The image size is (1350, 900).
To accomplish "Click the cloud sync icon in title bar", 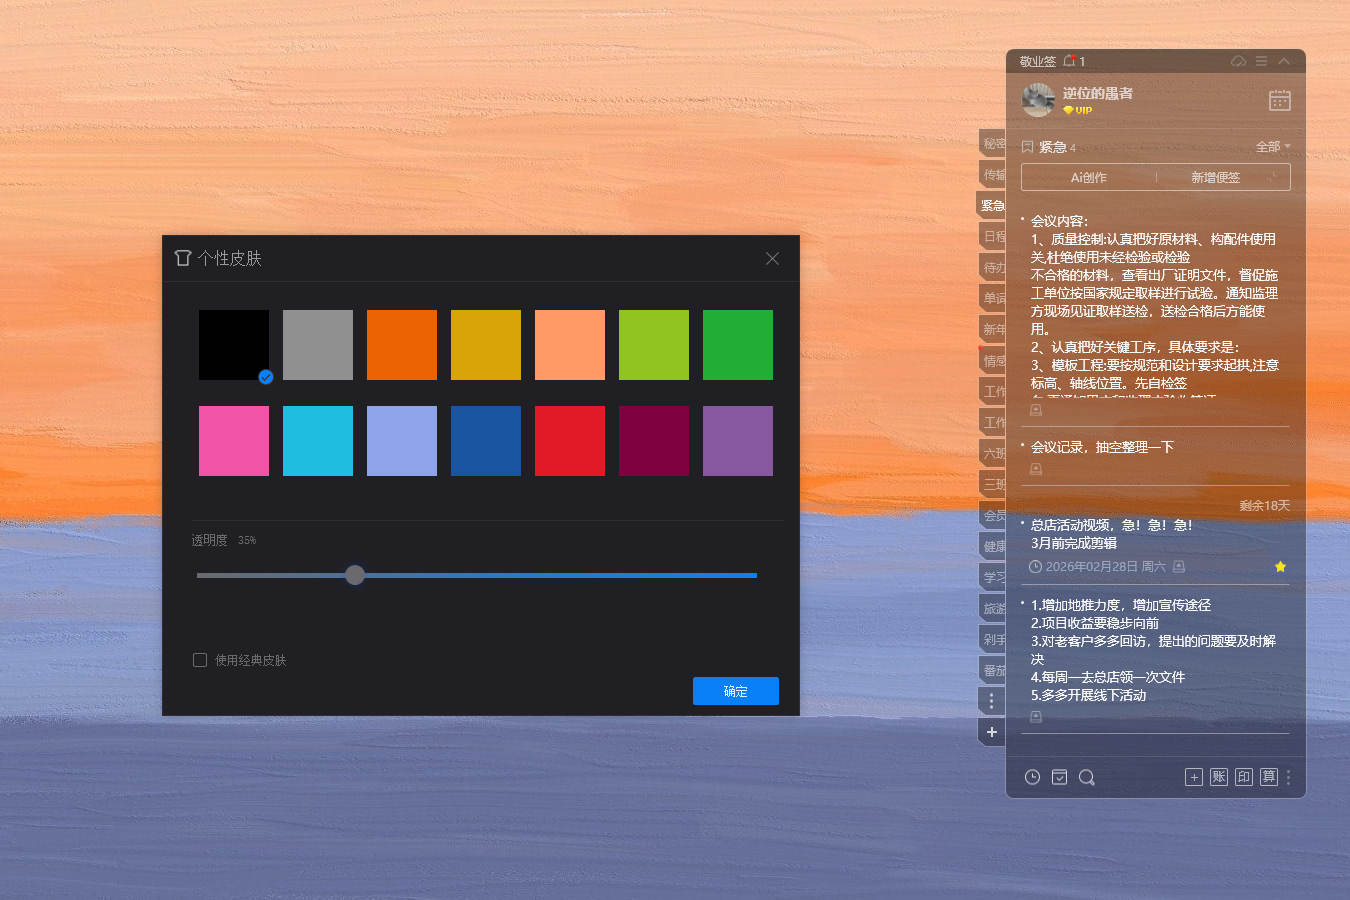I will (x=1238, y=61).
